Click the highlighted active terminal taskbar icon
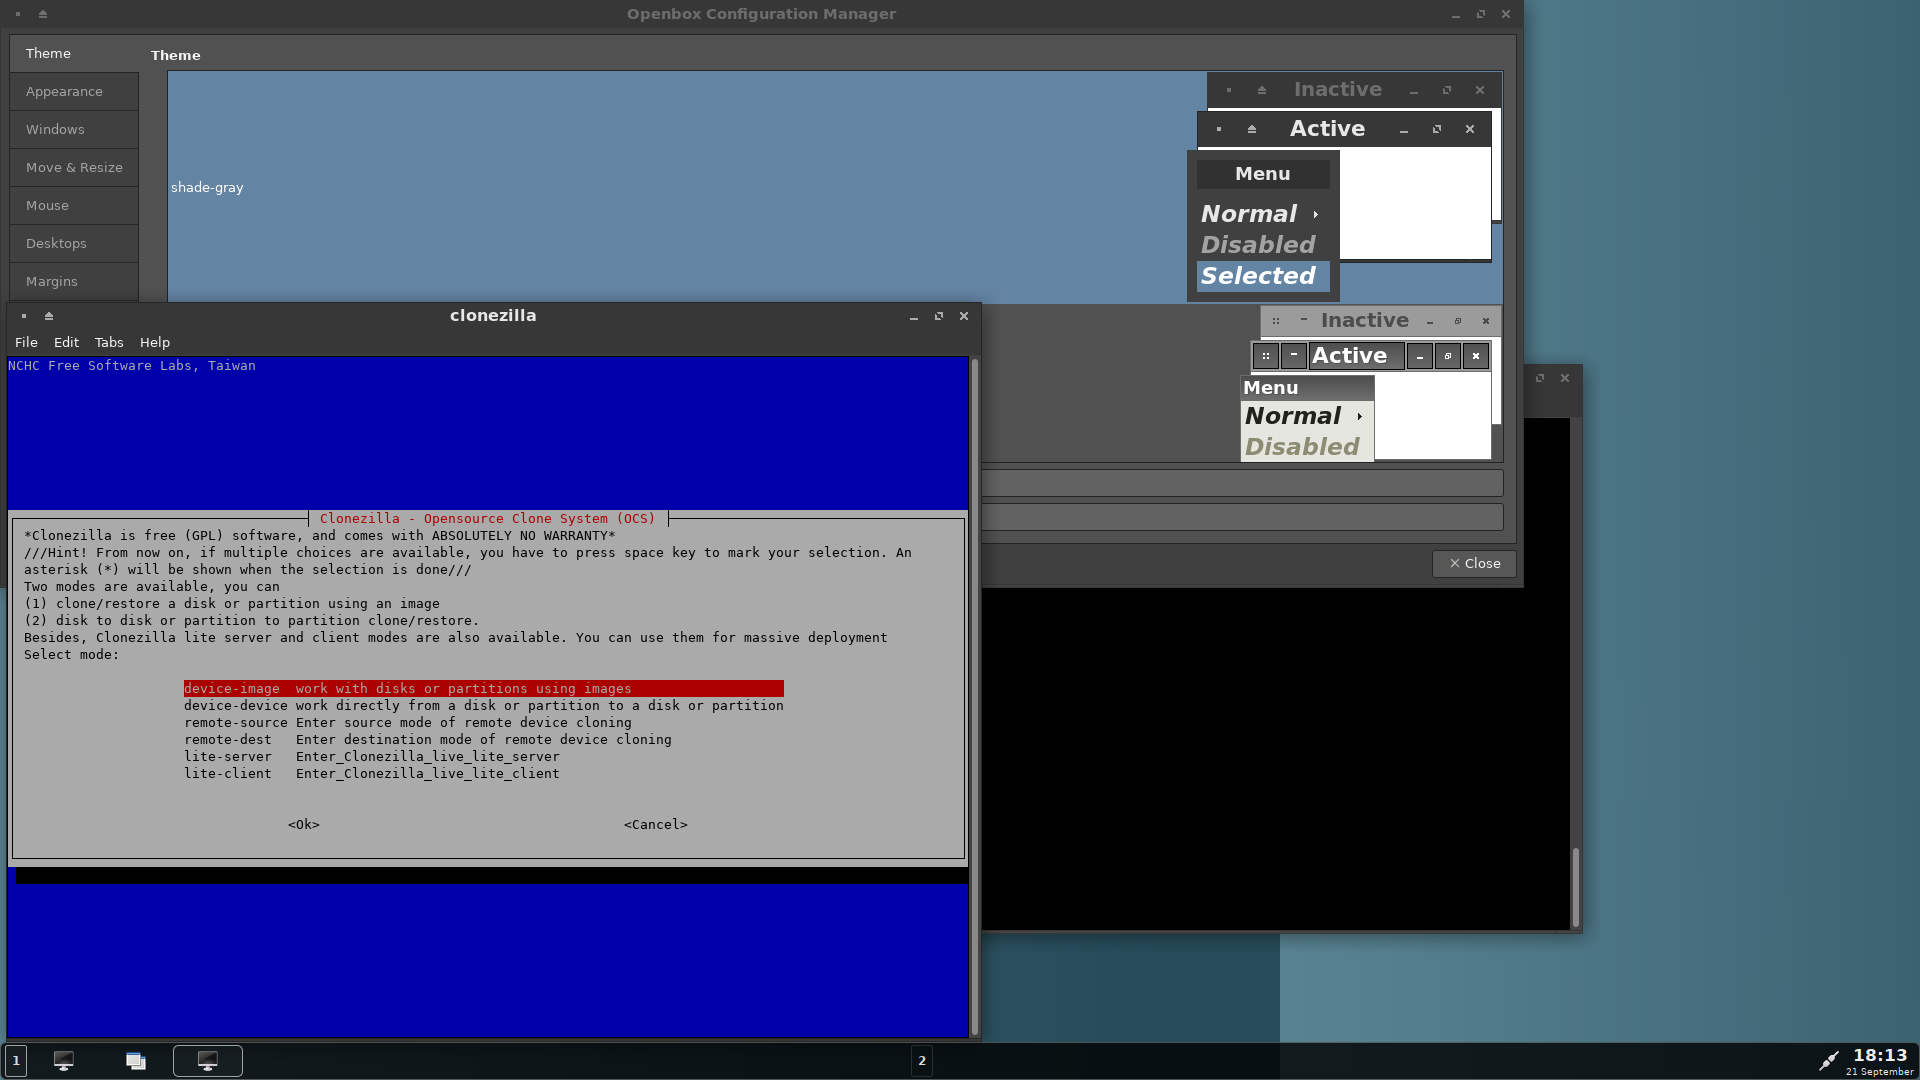The image size is (1920, 1080). [x=208, y=1061]
